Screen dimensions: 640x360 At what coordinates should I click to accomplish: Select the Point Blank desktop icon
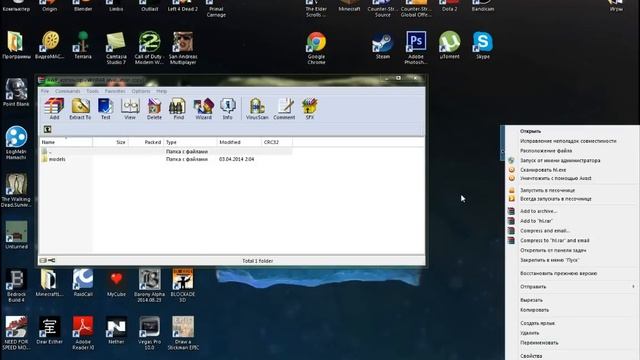click(16, 92)
